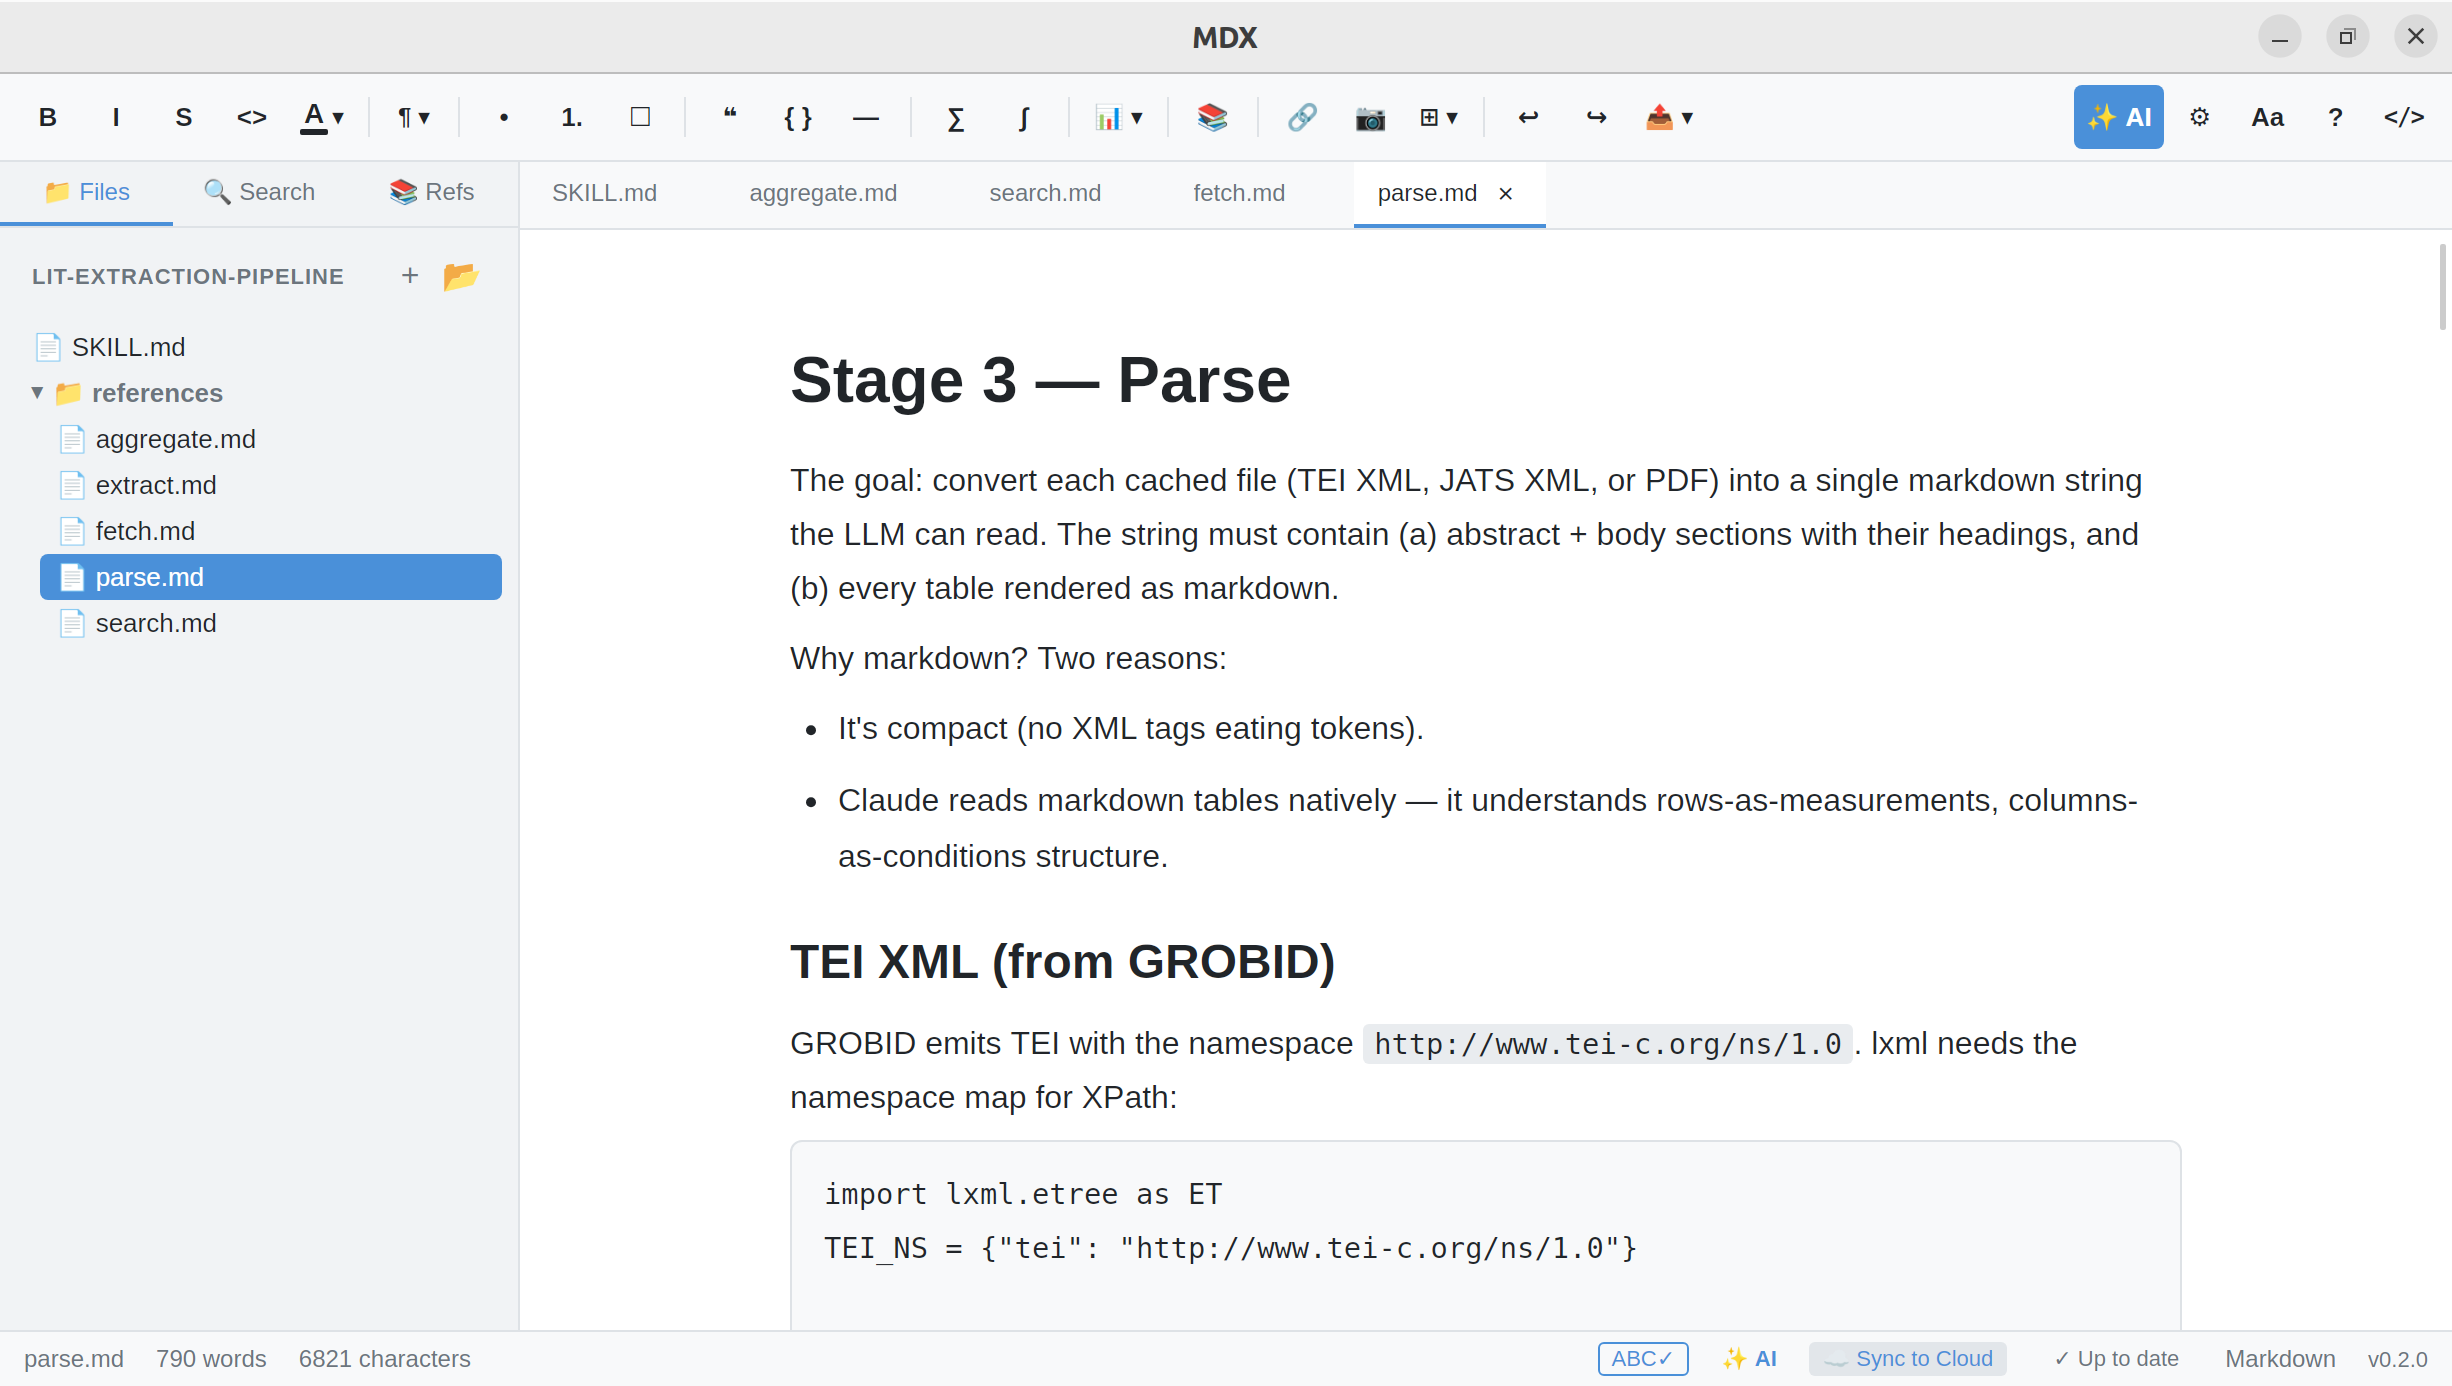
Task: Close the parse.md tab
Action: click(x=1505, y=194)
